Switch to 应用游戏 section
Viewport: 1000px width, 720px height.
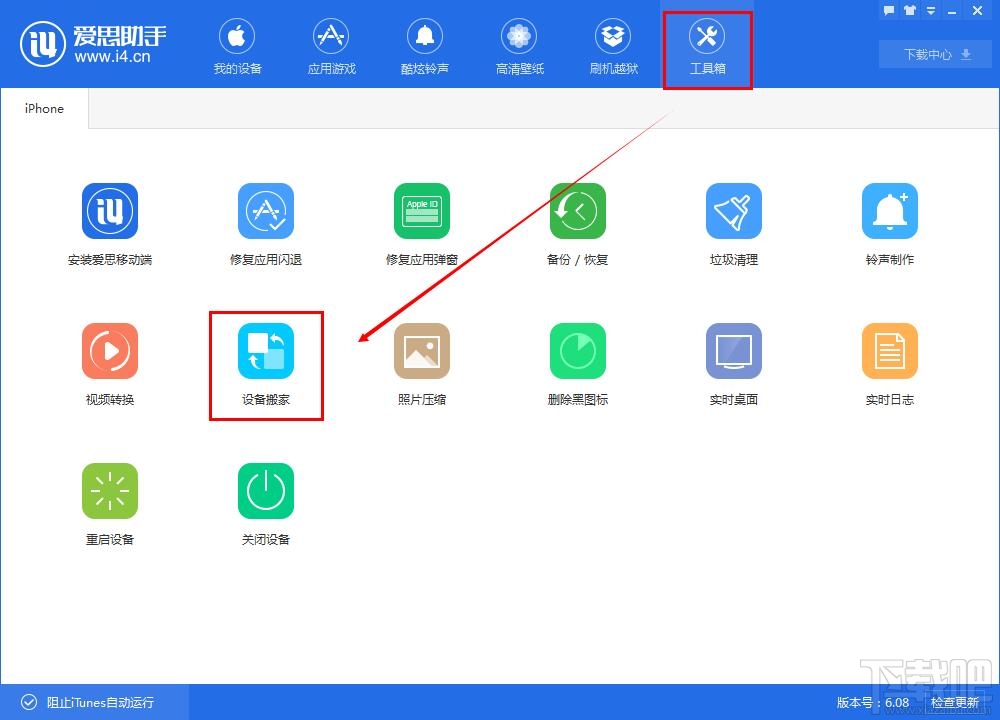click(331, 47)
